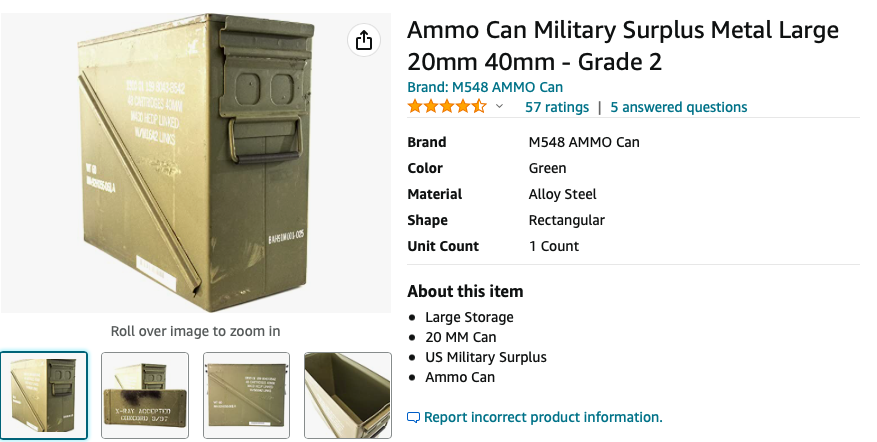Click the speech bubble report icon
Screen dimensions: 877x442
pos(414,417)
